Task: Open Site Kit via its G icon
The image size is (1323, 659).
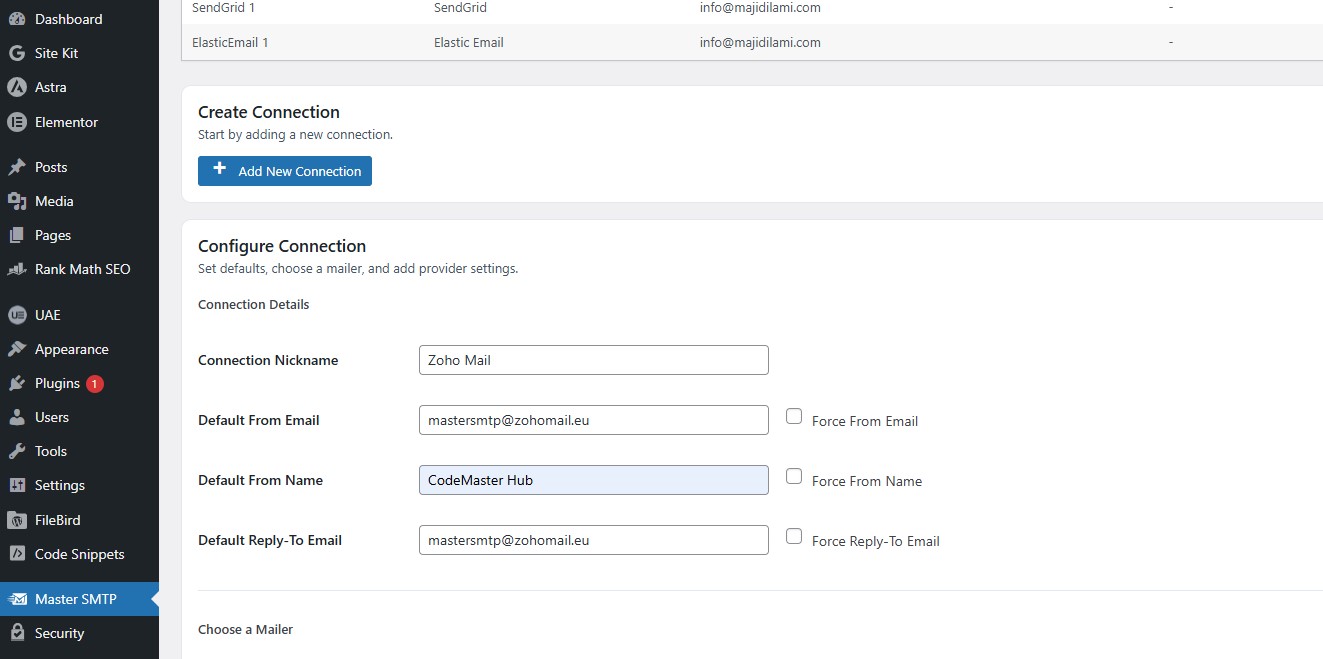Action: tap(17, 53)
